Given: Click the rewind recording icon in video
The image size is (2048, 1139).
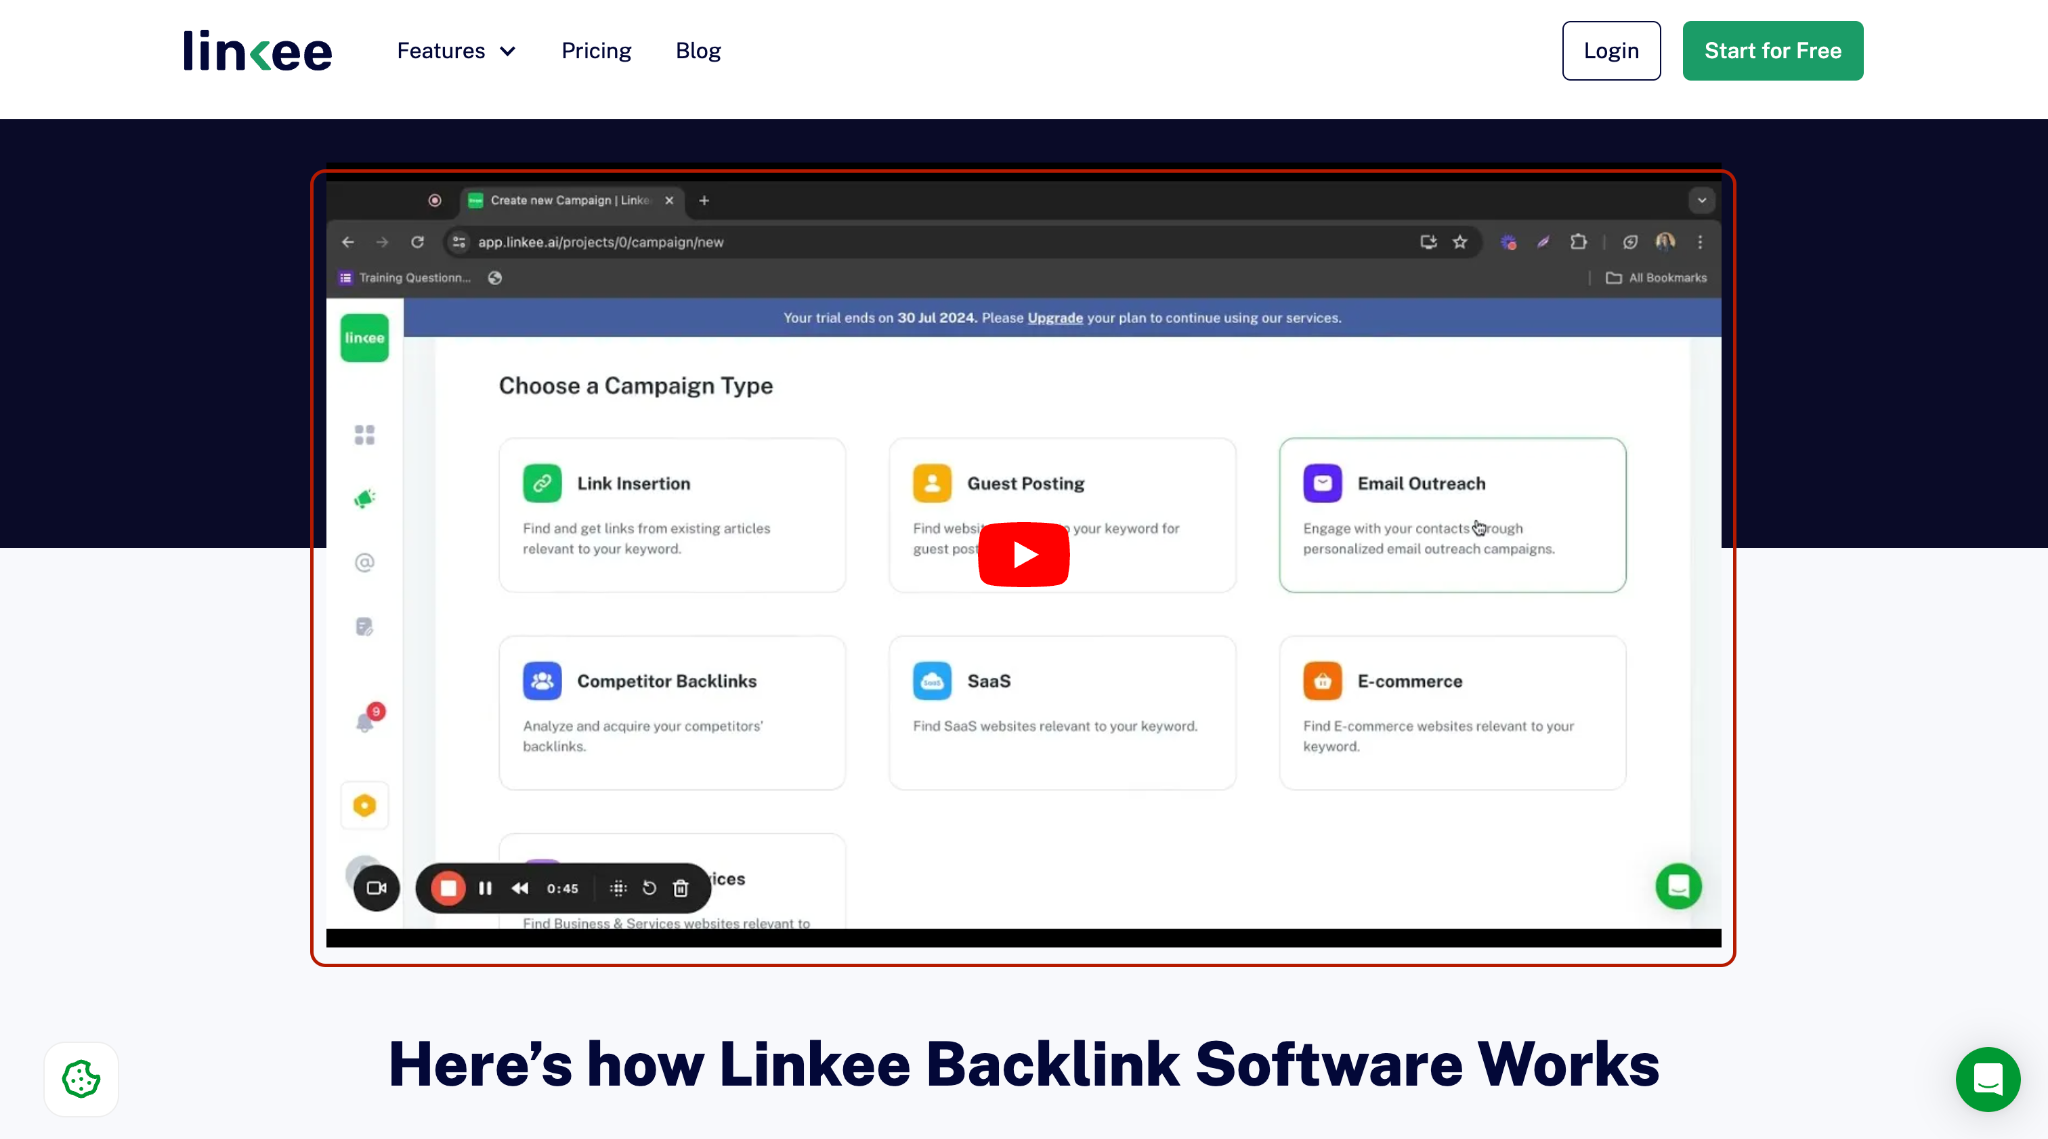Looking at the screenshot, I should 520,888.
